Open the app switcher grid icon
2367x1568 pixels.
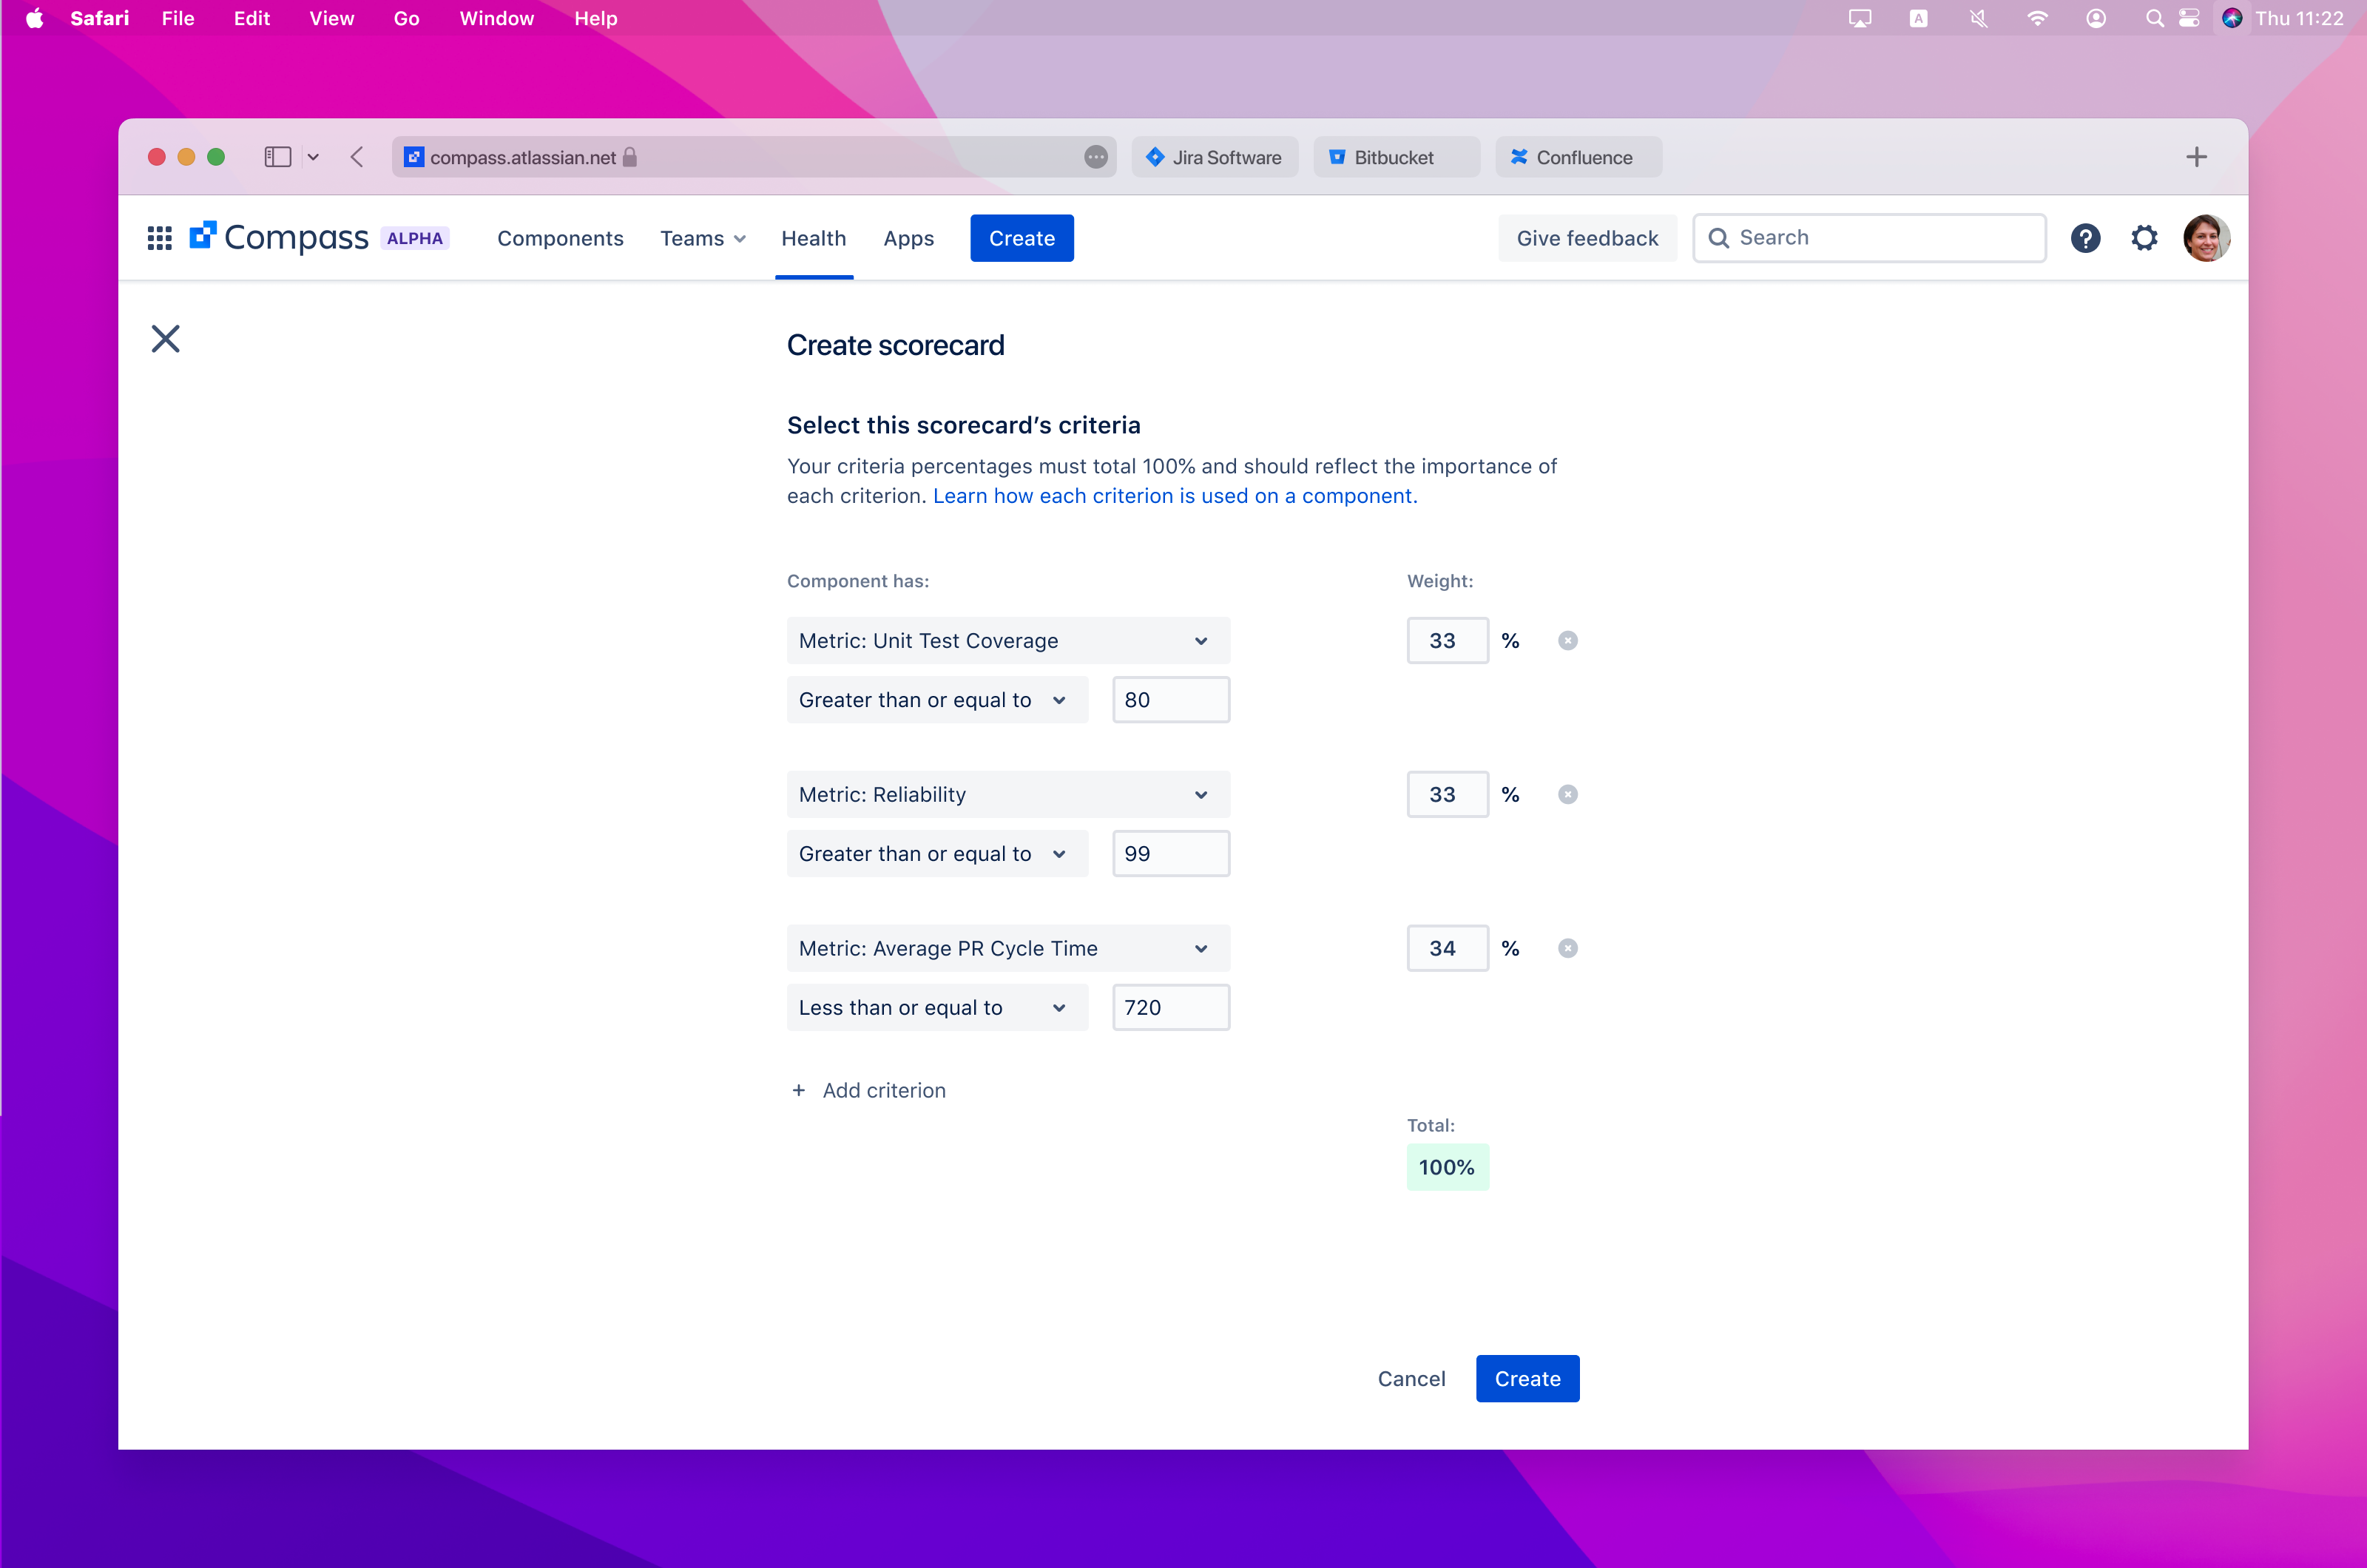pos(160,238)
